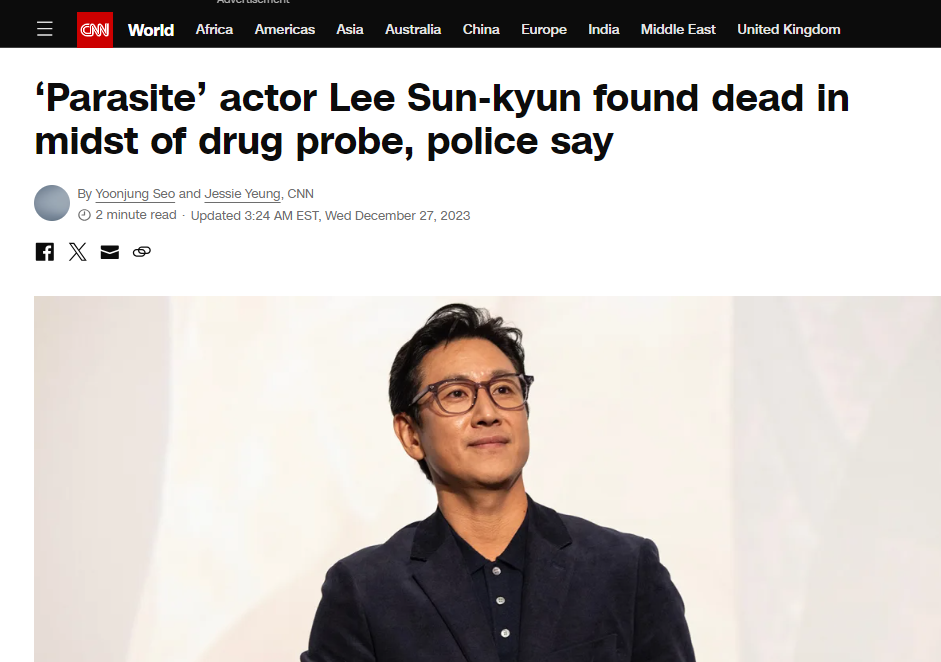Image resolution: width=941 pixels, height=662 pixels.
Task: Open the hamburger navigation menu
Action: pos(44,29)
